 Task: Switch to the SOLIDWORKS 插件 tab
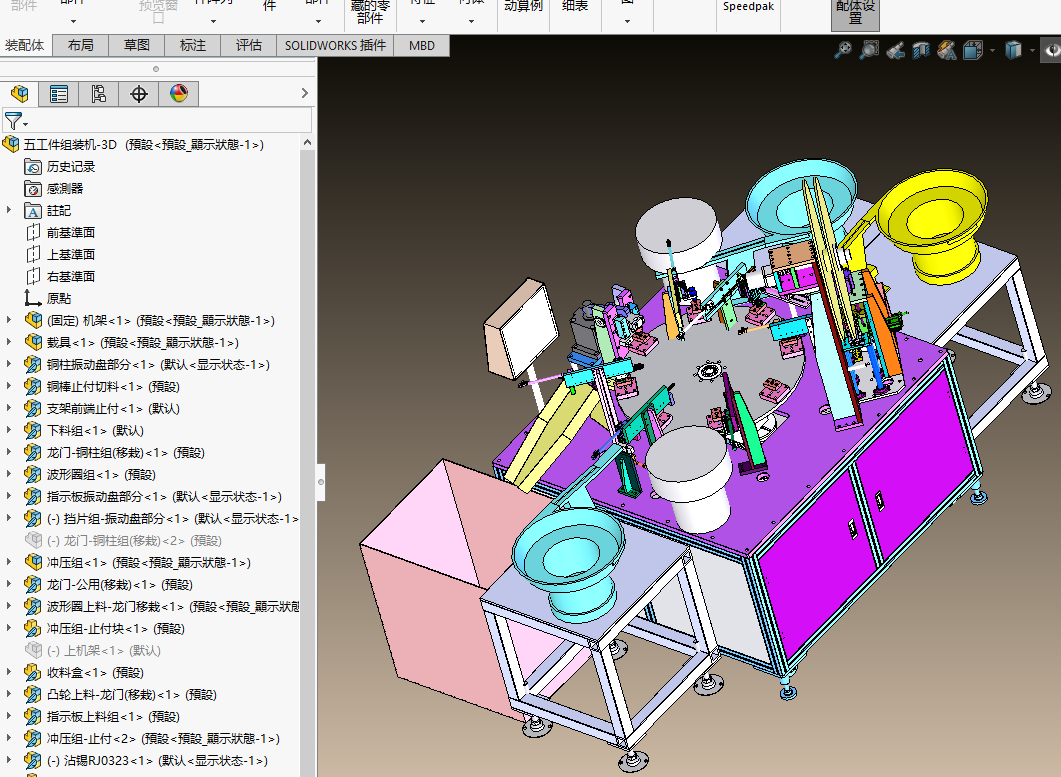(x=335, y=45)
